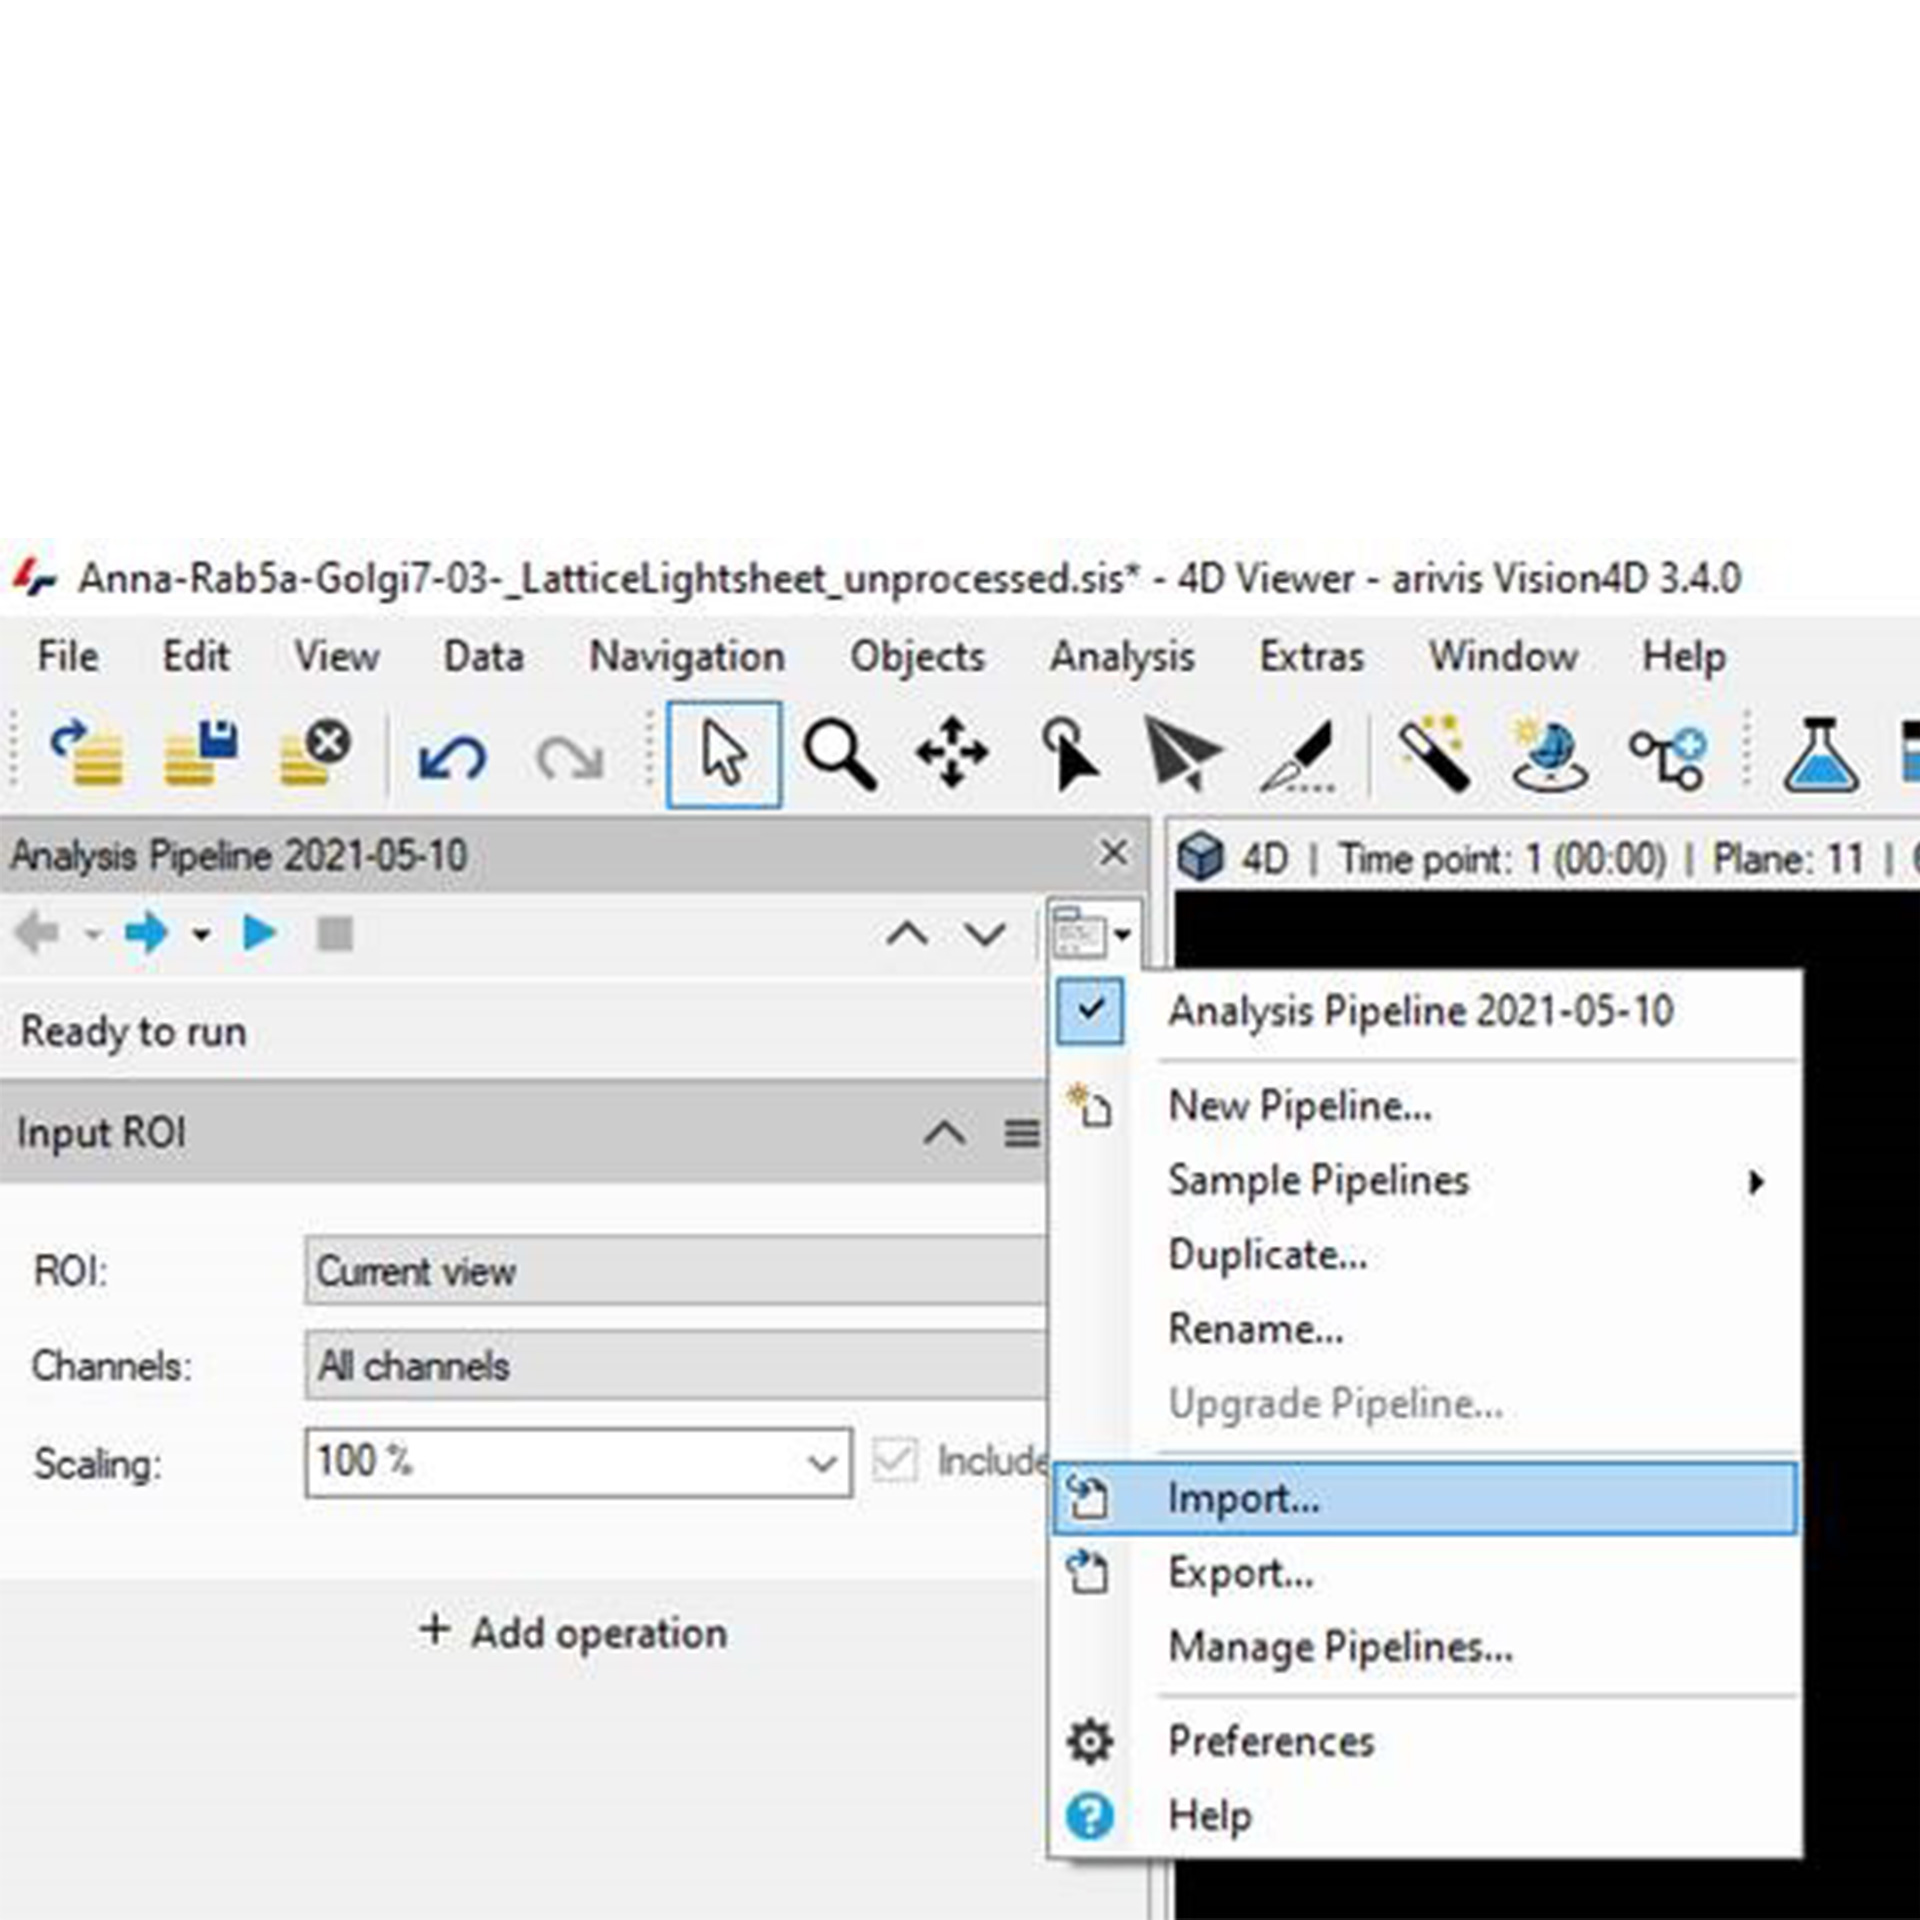The image size is (1920, 1920).
Task: Click the back step arrow
Action: click(x=39, y=933)
